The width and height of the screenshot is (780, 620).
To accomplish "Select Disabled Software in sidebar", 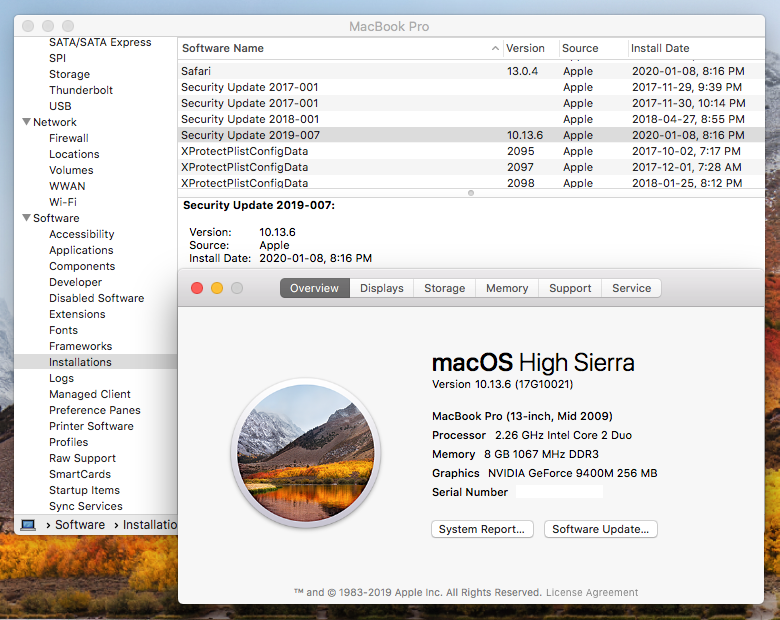I will click(97, 298).
